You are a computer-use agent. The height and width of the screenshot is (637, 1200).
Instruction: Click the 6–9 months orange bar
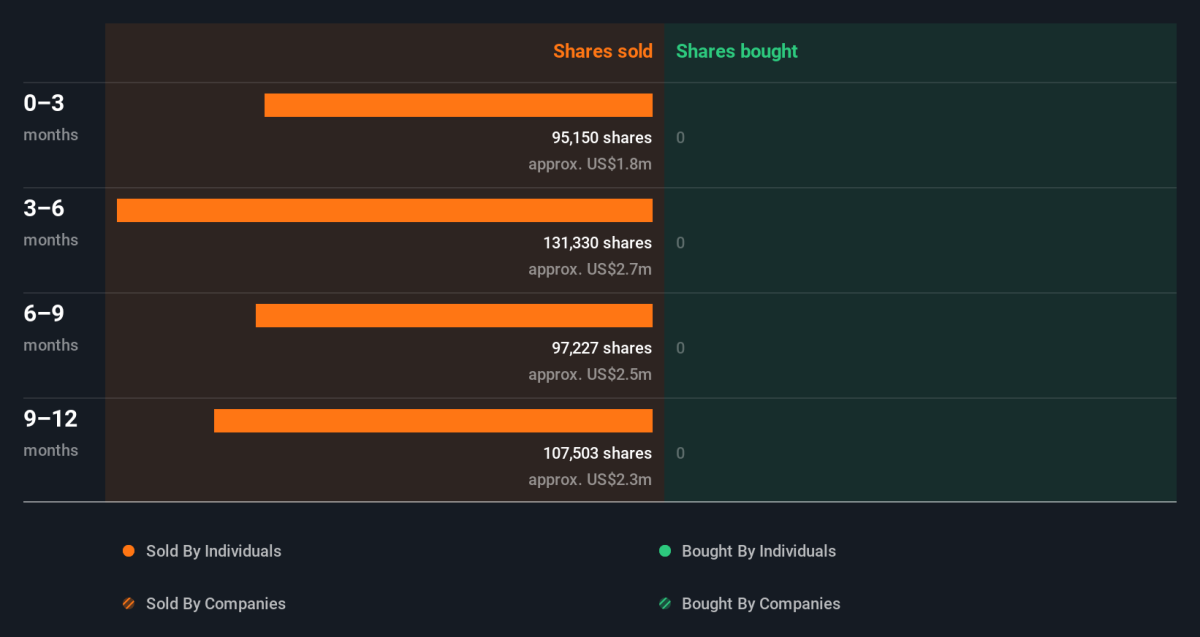(x=454, y=315)
